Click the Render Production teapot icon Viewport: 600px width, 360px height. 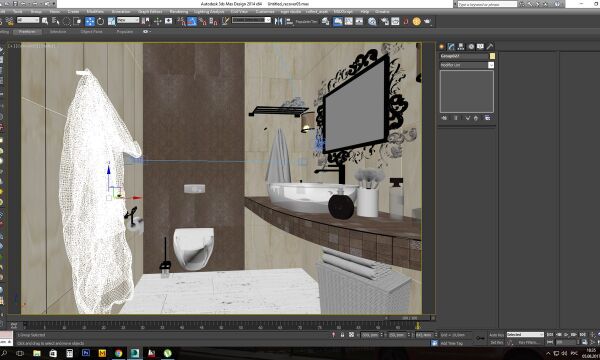427,21
